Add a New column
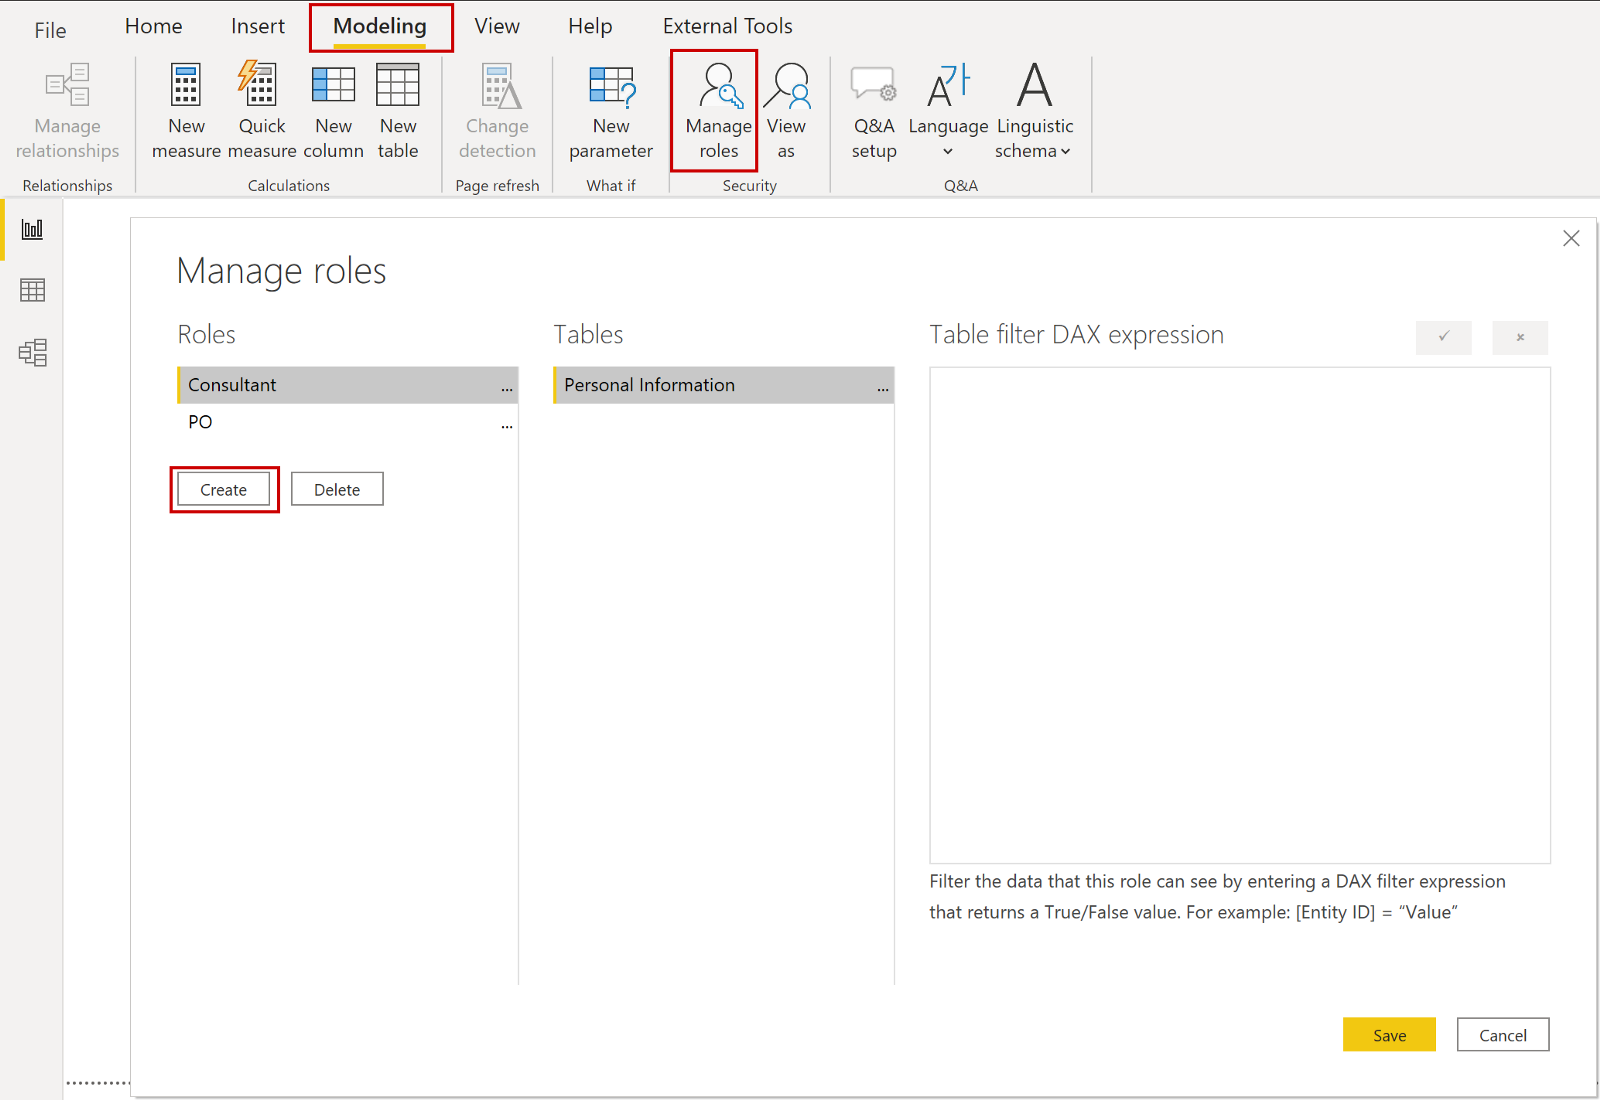The image size is (1600, 1100). [x=333, y=110]
